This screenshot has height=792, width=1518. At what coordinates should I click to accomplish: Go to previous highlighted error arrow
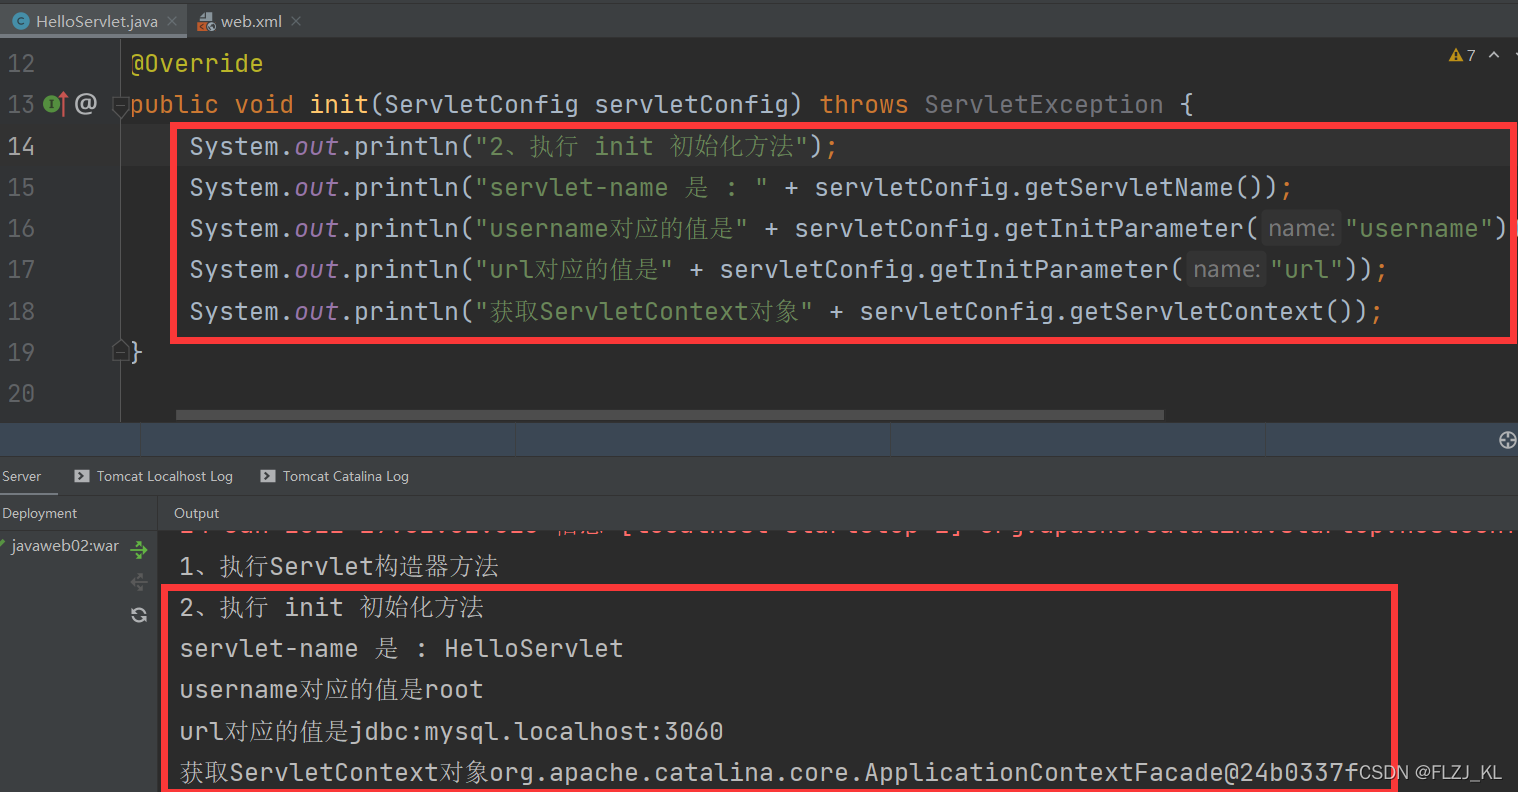[x=1494, y=55]
